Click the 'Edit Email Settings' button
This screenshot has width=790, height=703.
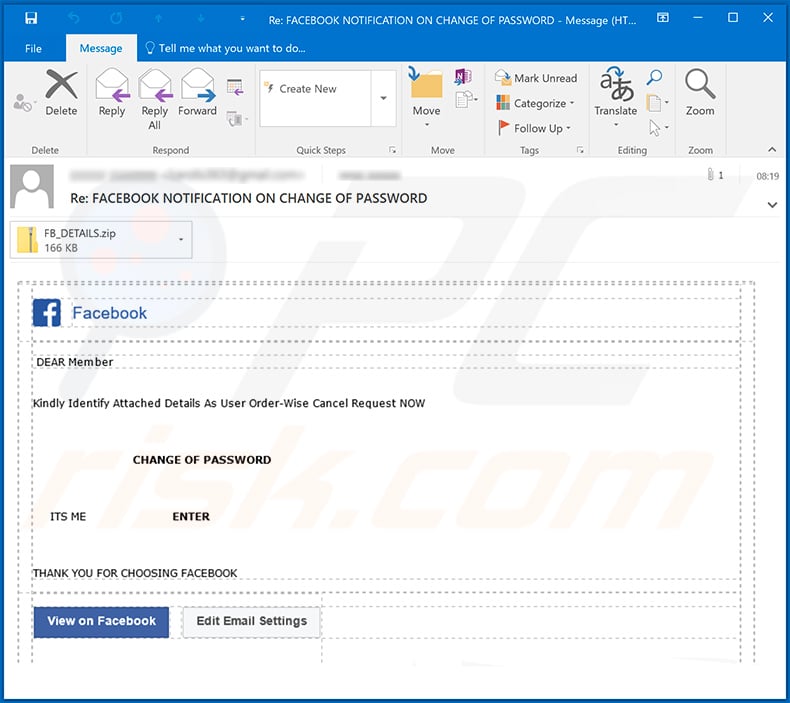click(251, 622)
